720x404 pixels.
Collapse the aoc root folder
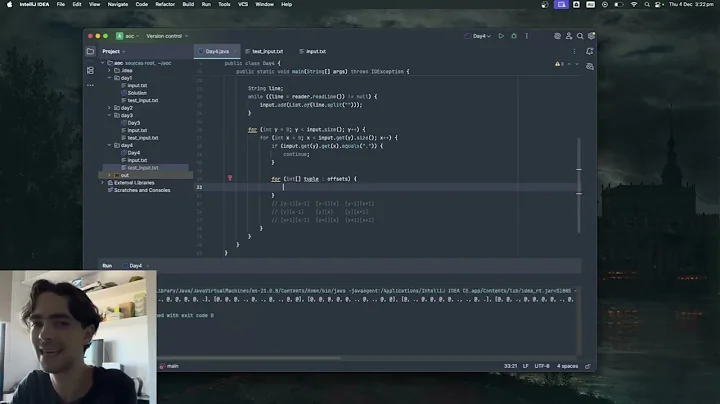103,63
